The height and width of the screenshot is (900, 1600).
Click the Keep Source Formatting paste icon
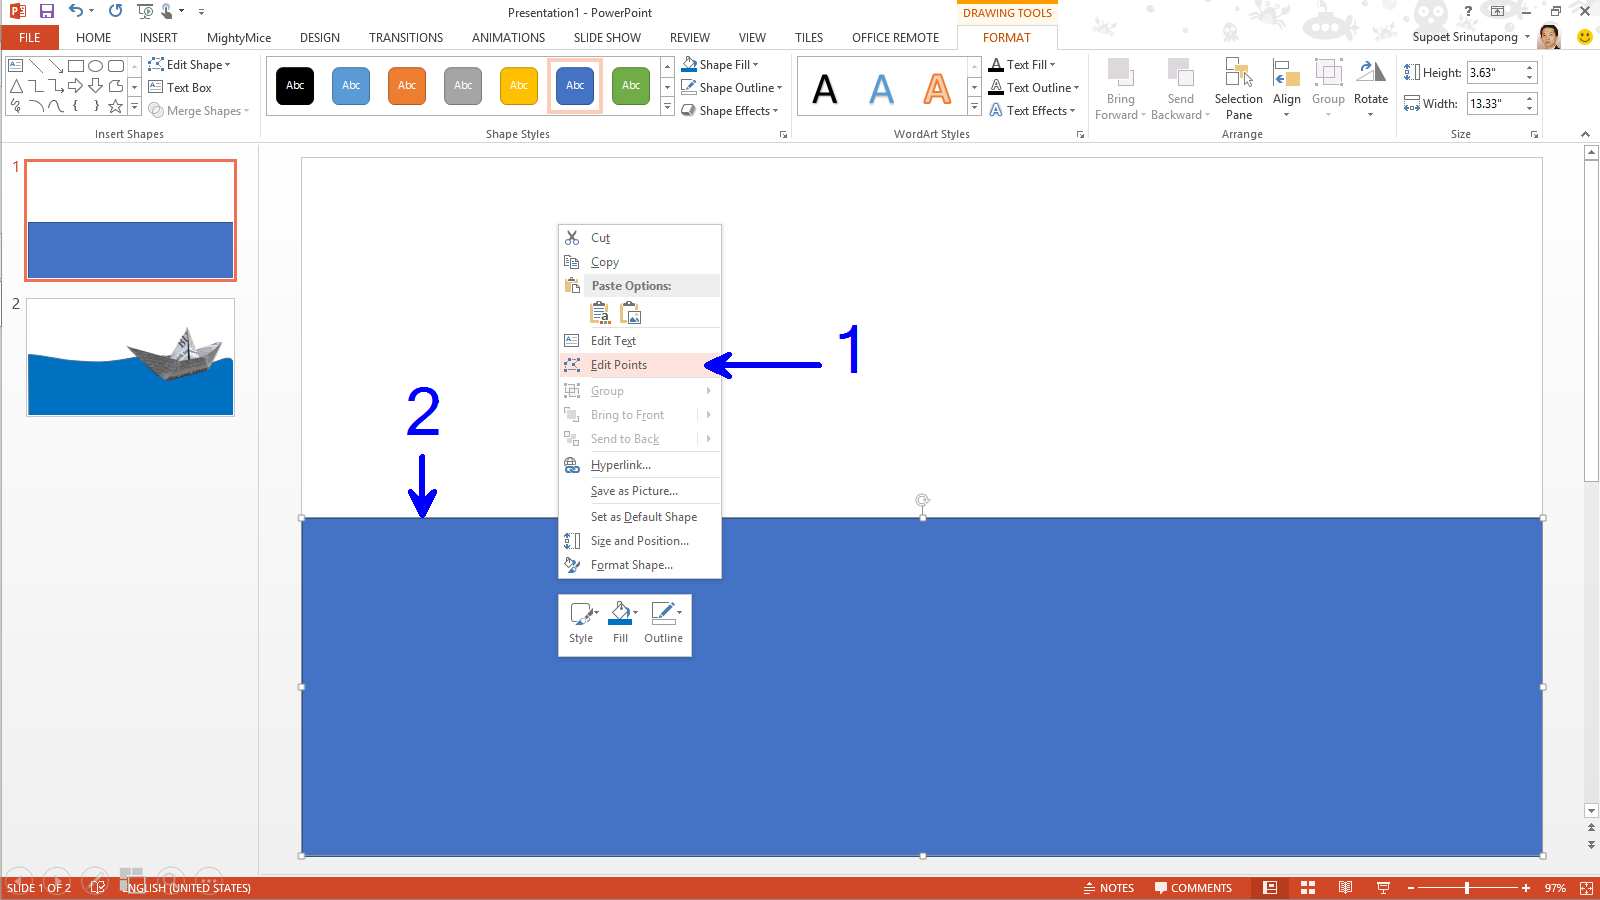[600, 313]
